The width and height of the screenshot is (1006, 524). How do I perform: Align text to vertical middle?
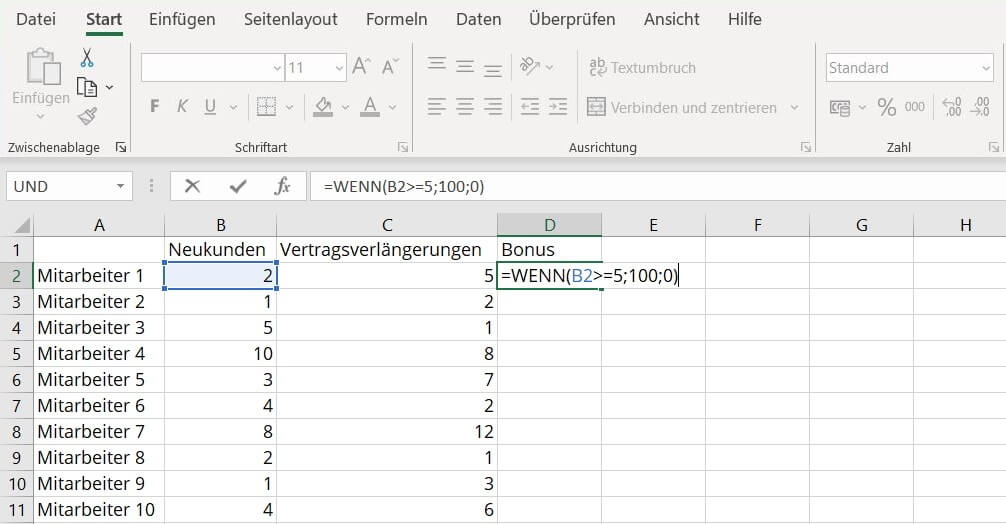pos(465,66)
